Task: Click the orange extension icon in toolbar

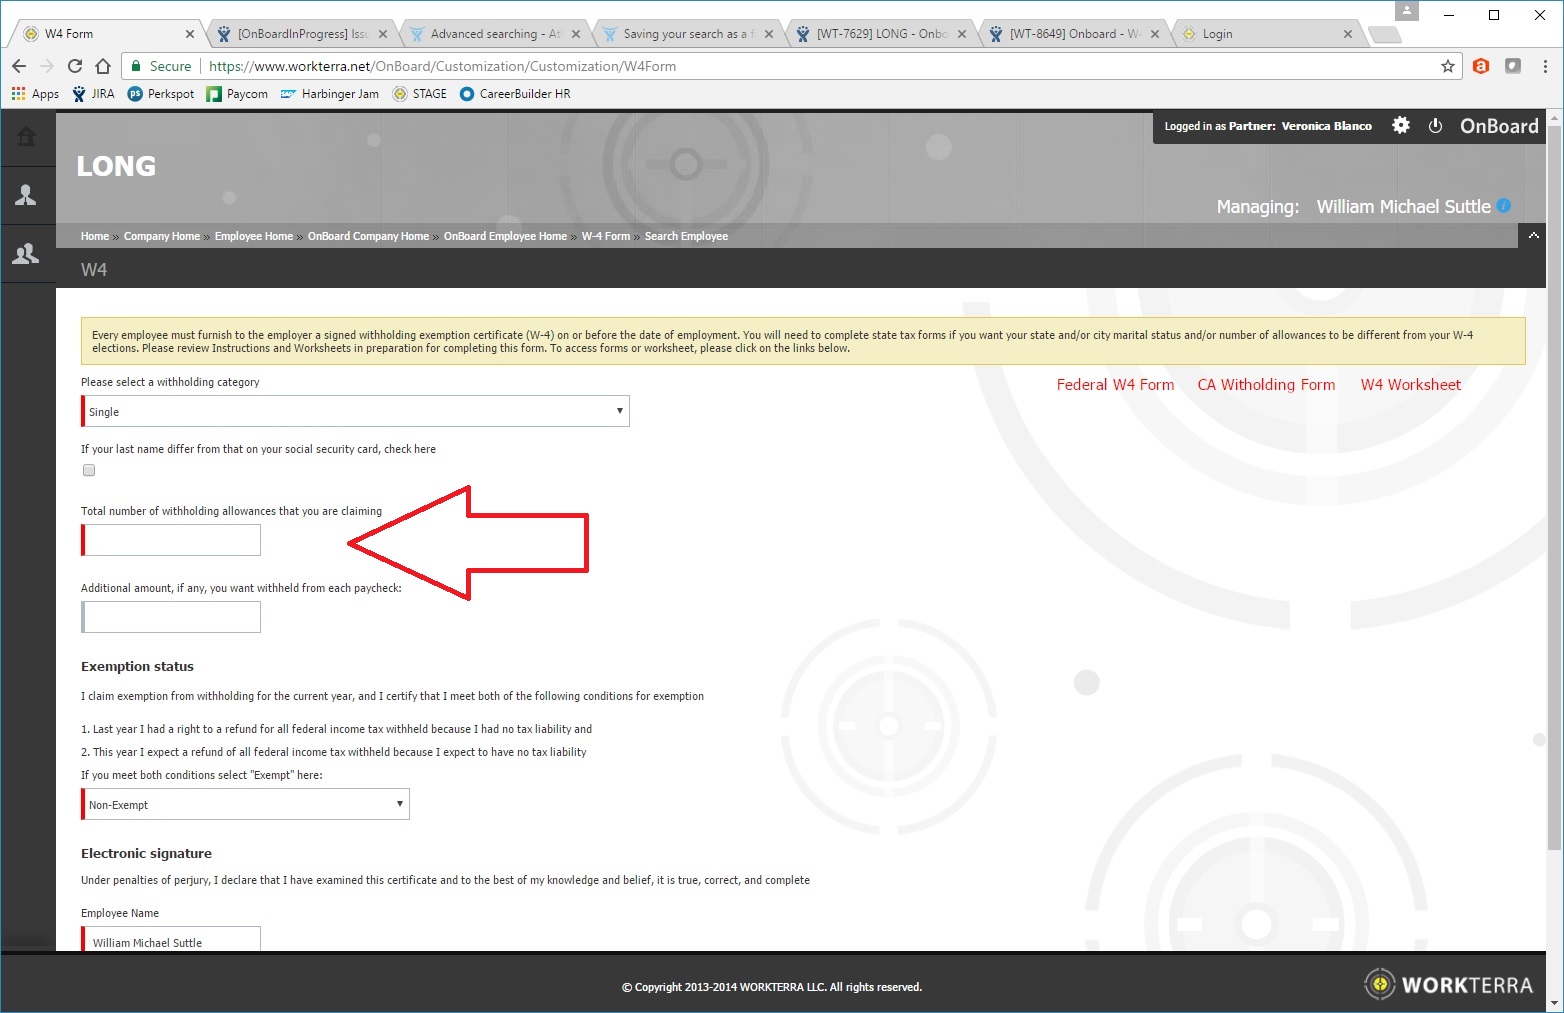Action: pos(1481,66)
